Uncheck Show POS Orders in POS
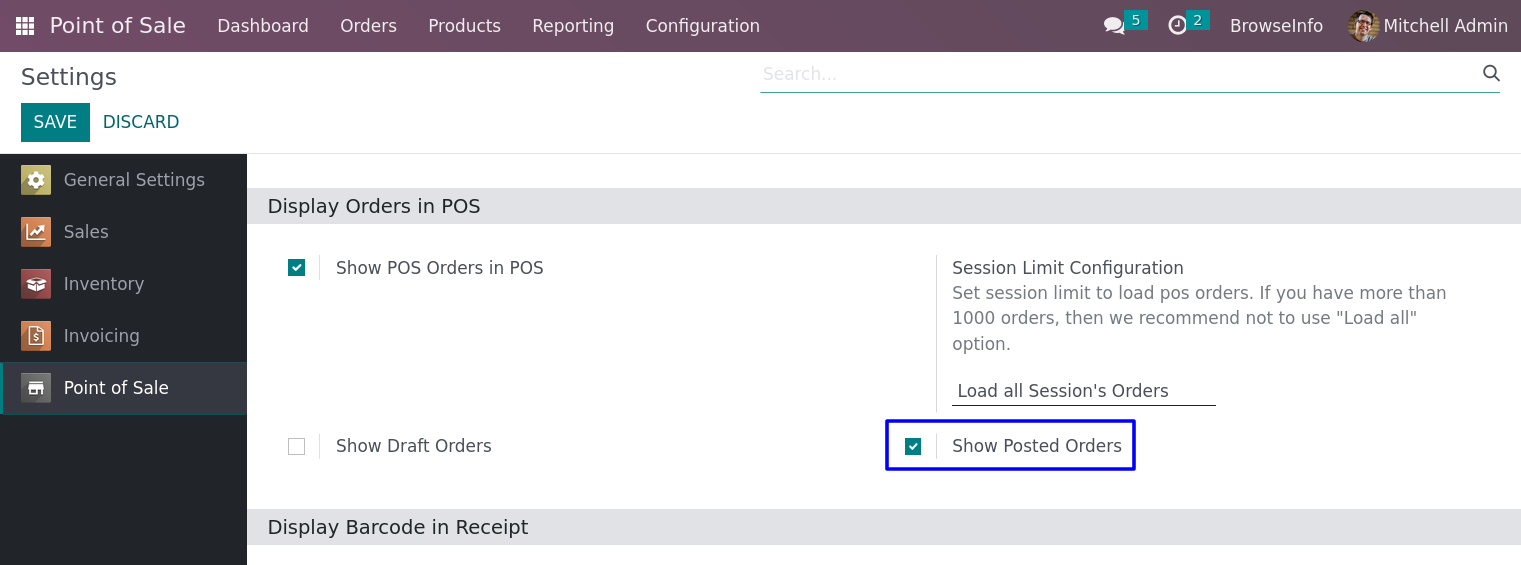The width and height of the screenshot is (1521, 565). coord(296,268)
